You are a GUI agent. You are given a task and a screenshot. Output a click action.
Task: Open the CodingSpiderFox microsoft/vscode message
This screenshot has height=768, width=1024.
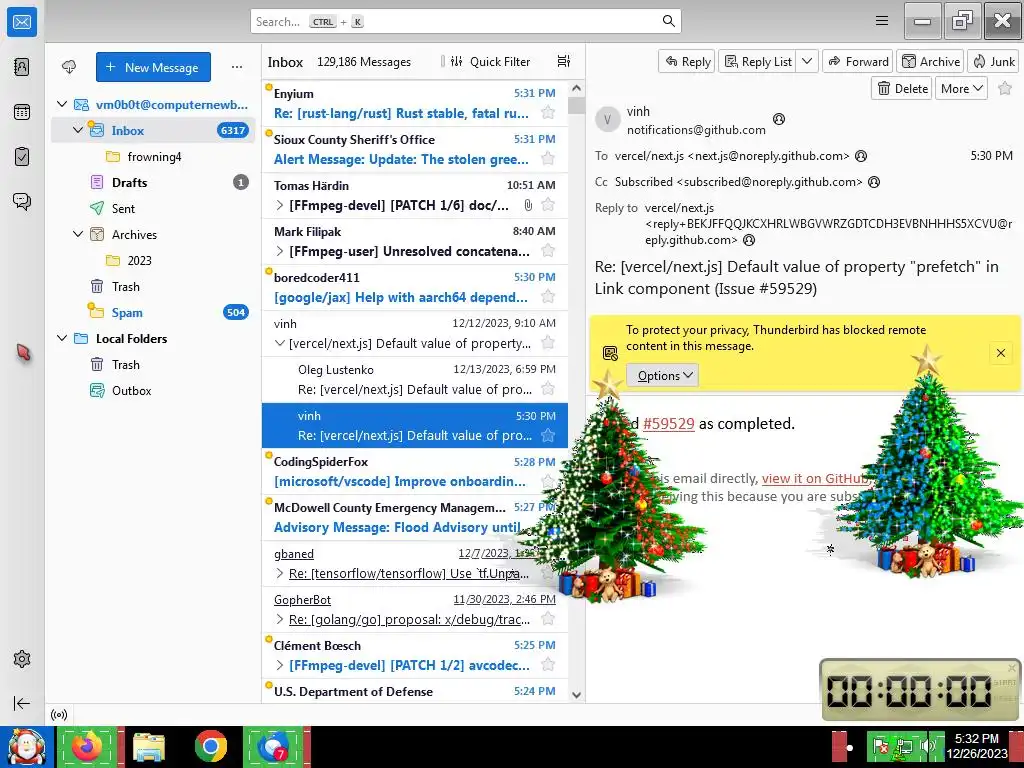point(415,472)
